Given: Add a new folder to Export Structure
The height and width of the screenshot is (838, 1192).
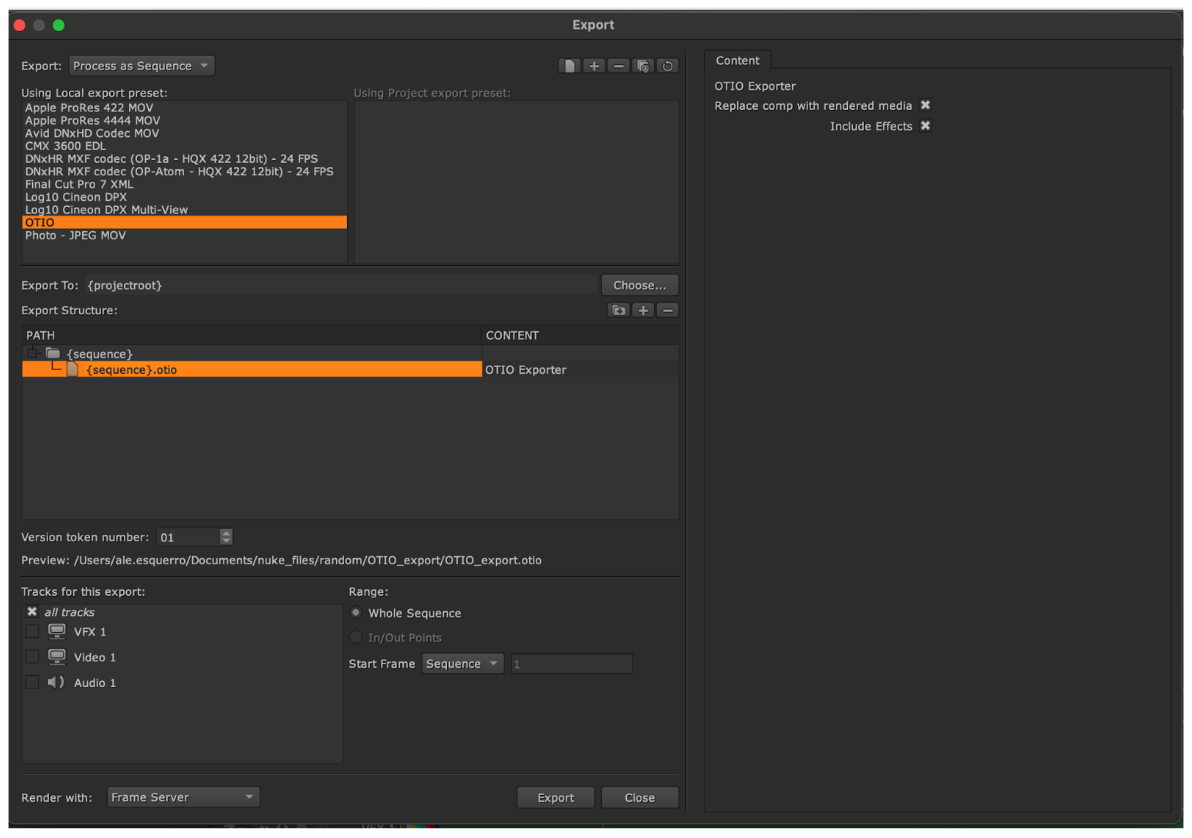Looking at the screenshot, I should (x=619, y=311).
